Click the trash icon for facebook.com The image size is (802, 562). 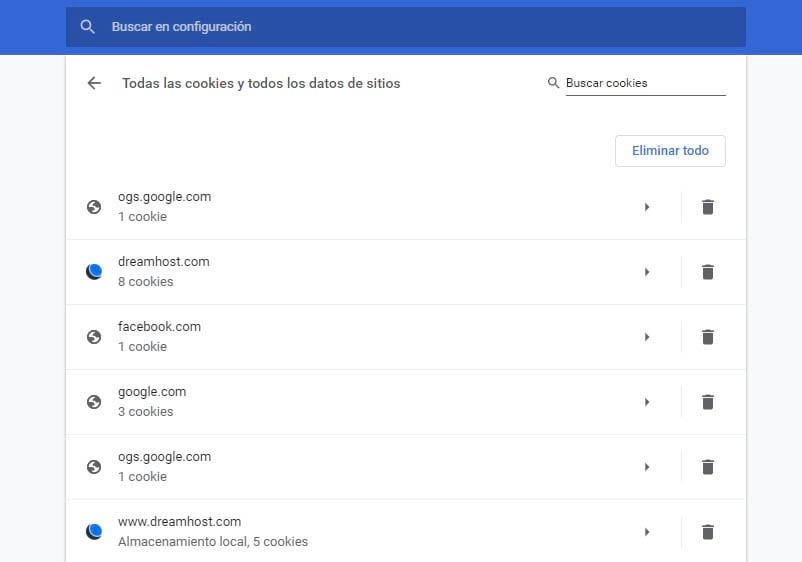click(x=707, y=337)
